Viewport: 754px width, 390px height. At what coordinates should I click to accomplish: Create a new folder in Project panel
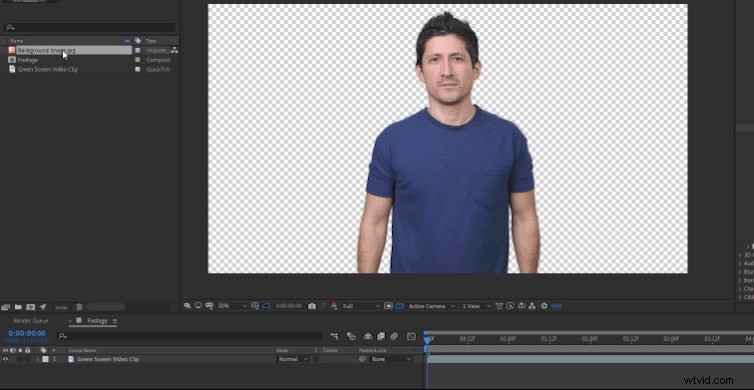point(18,307)
